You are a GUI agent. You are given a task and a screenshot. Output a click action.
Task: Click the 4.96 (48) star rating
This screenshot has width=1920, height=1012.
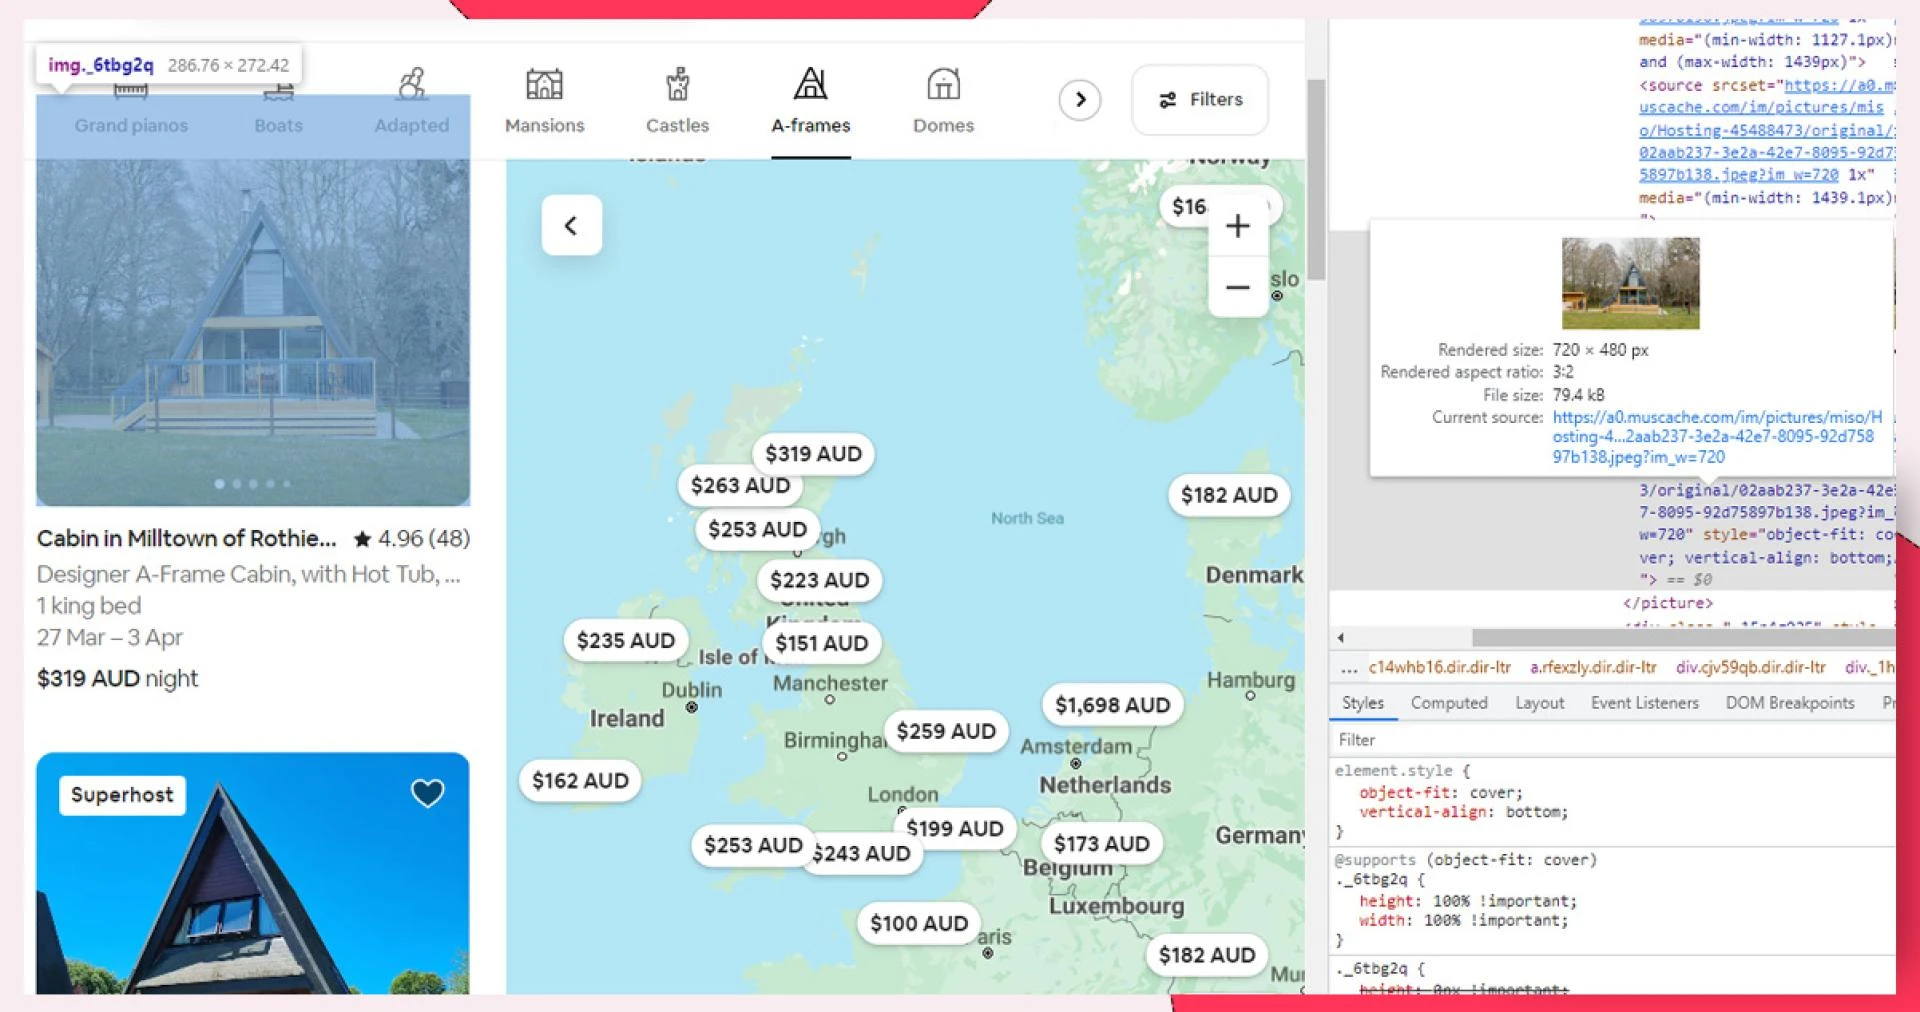[412, 538]
